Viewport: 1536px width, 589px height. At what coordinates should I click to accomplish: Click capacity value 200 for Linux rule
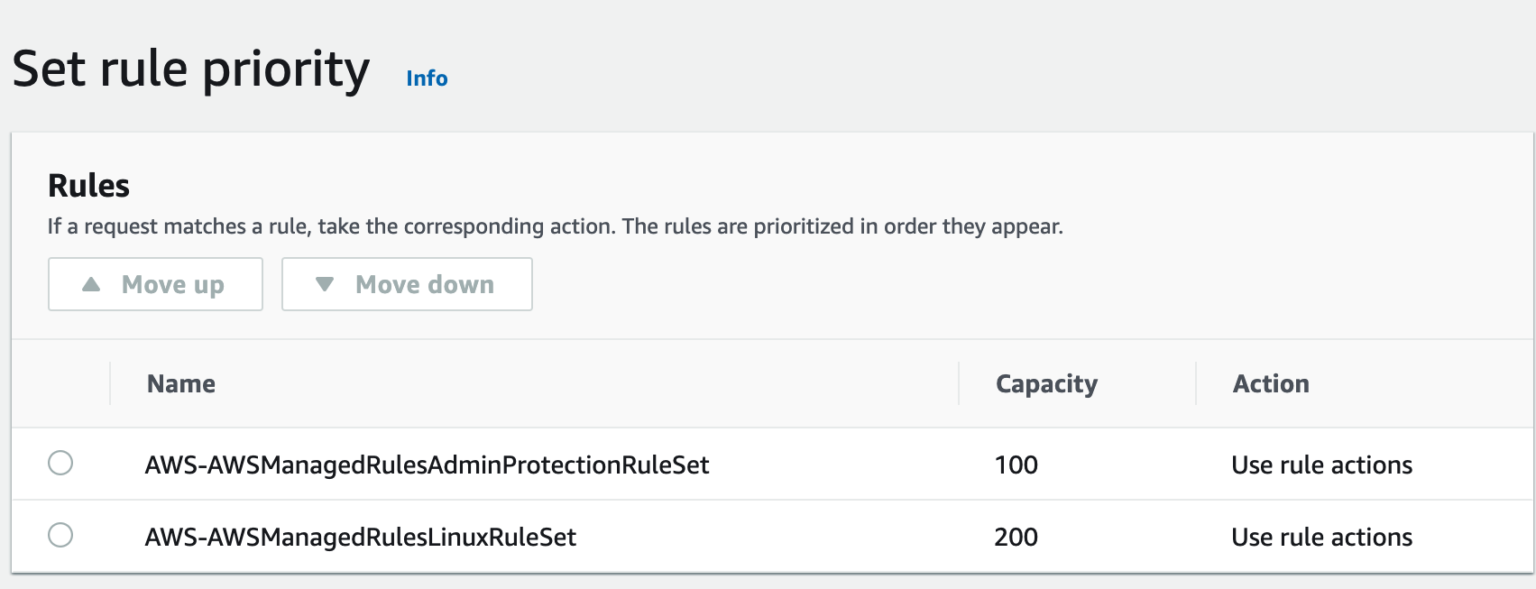tap(1016, 536)
